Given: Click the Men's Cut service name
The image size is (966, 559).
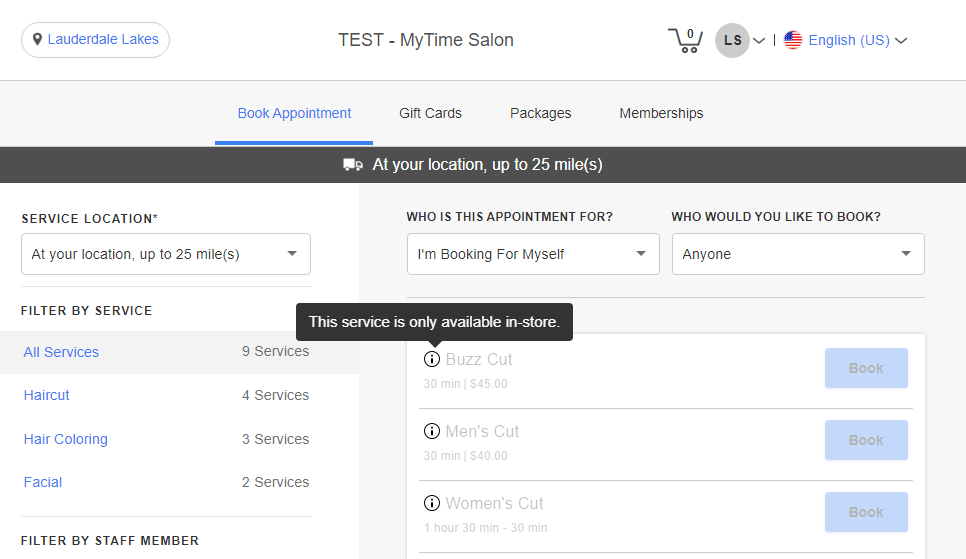Looking at the screenshot, I should point(482,431).
